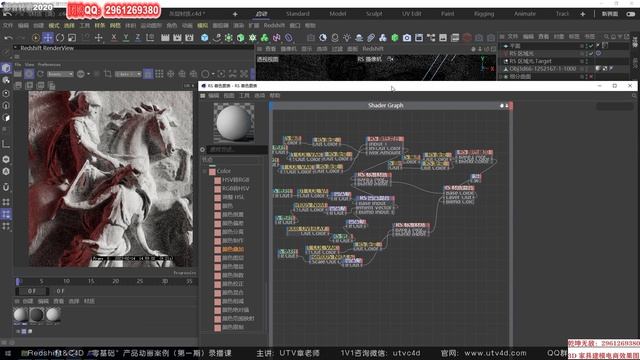Open the Auto zoom dropdown in RenderView
This screenshot has width=640, height=360.
(128, 74)
